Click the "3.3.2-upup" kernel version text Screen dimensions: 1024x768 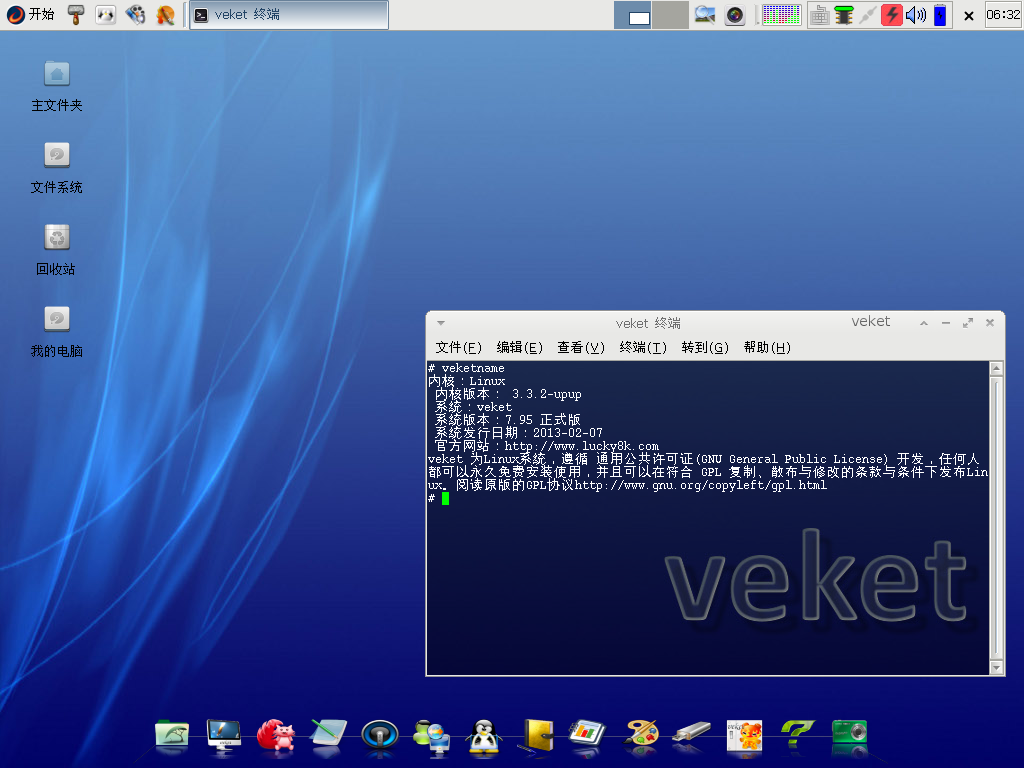(x=547, y=394)
